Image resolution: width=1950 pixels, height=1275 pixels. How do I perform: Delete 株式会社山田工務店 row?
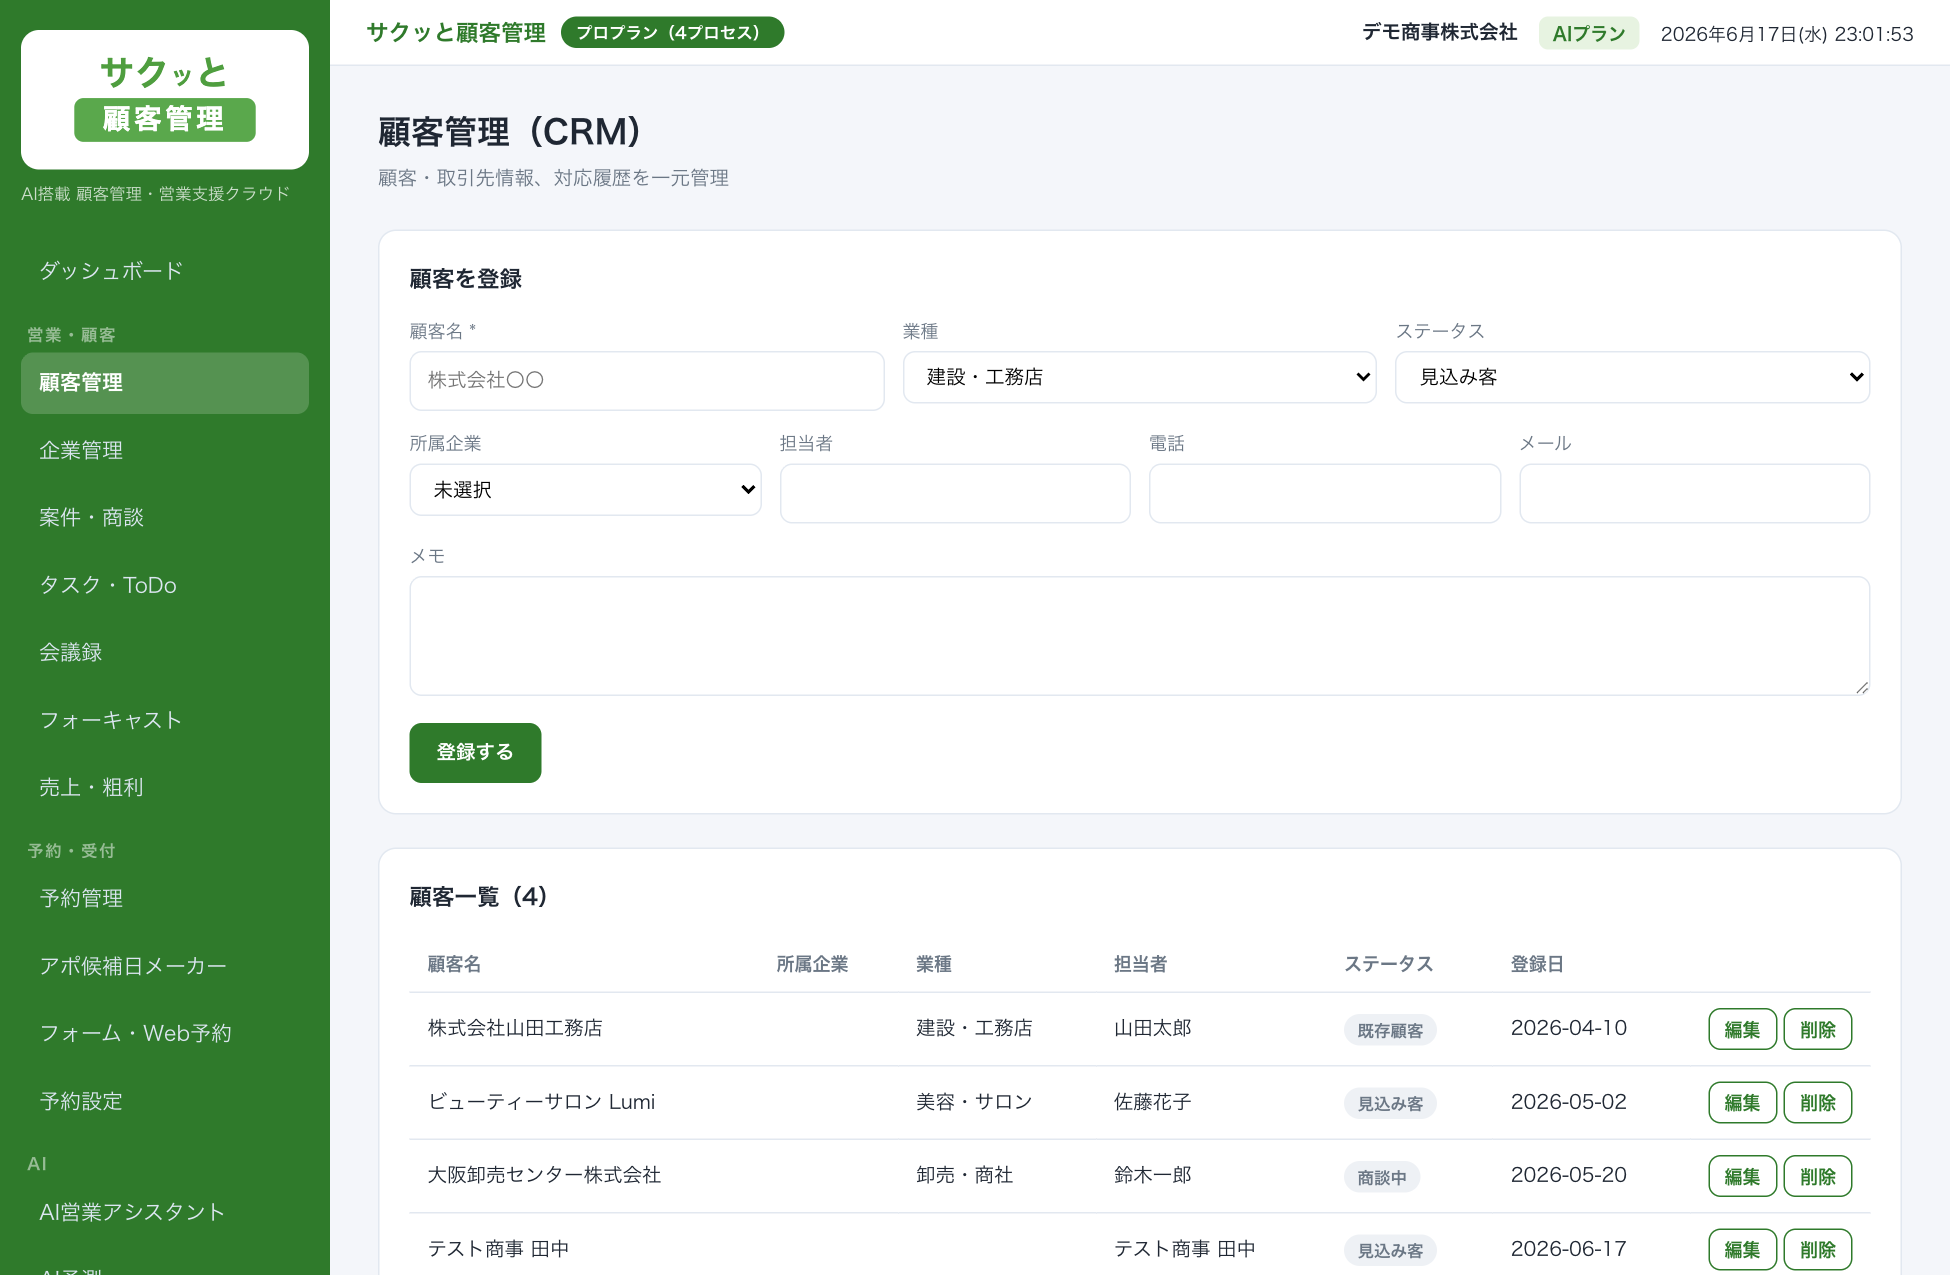coord(1818,1029)
